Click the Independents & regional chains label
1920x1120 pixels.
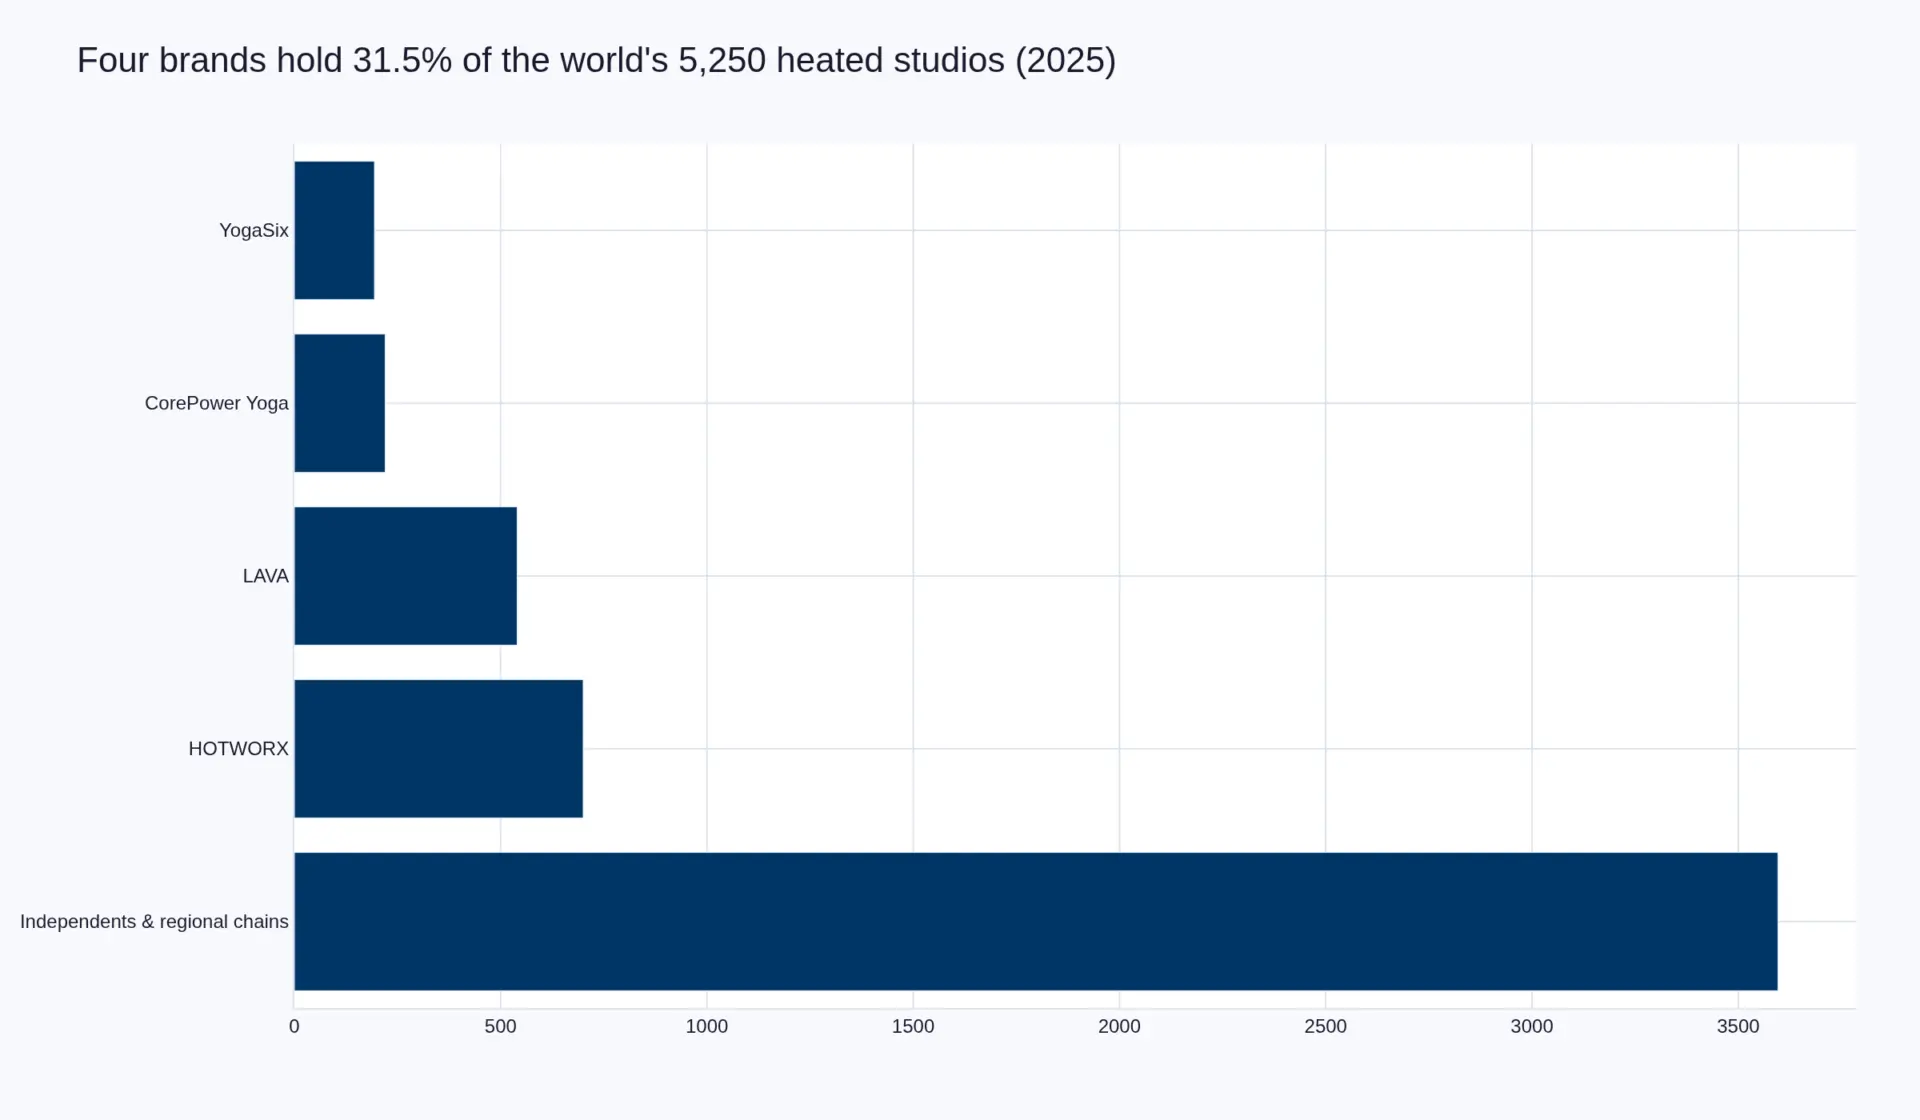coord(154,922)
